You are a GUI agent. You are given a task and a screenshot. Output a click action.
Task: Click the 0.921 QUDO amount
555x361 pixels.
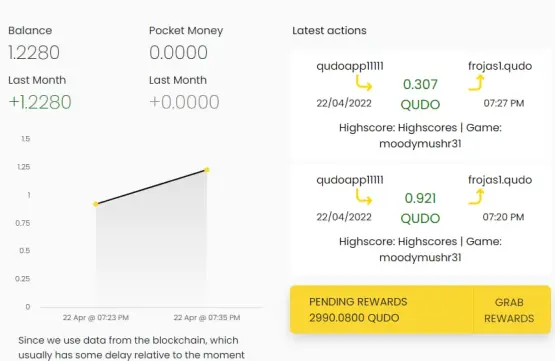pos(420,208)
